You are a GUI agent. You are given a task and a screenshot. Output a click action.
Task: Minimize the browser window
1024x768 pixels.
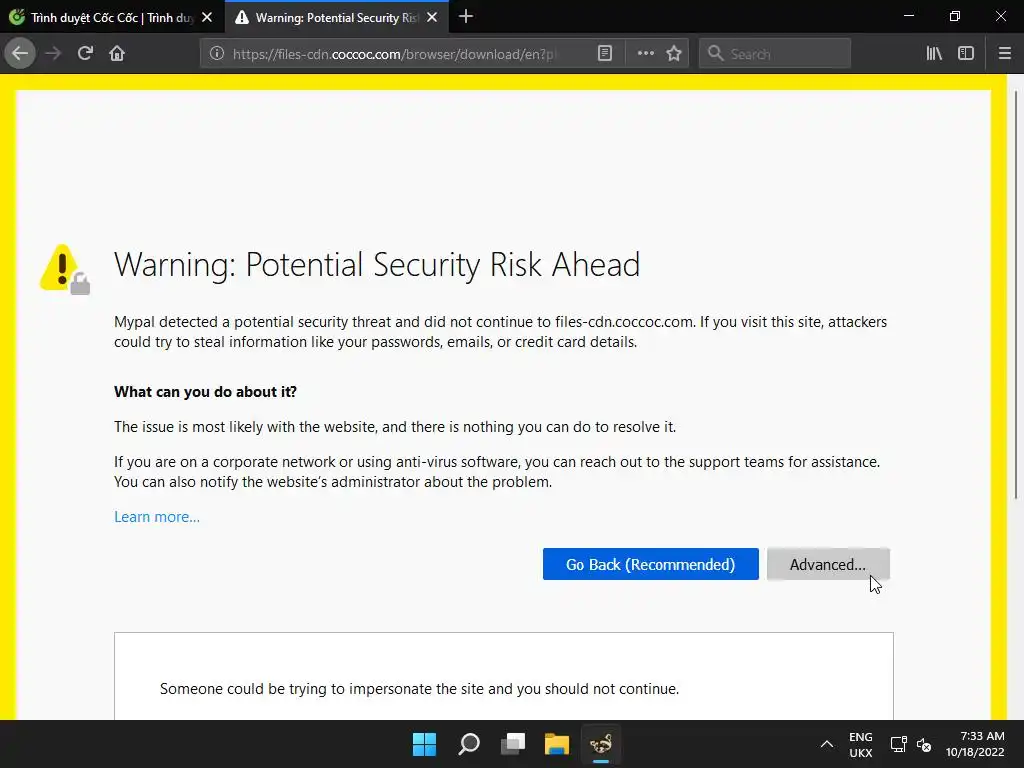908,16
